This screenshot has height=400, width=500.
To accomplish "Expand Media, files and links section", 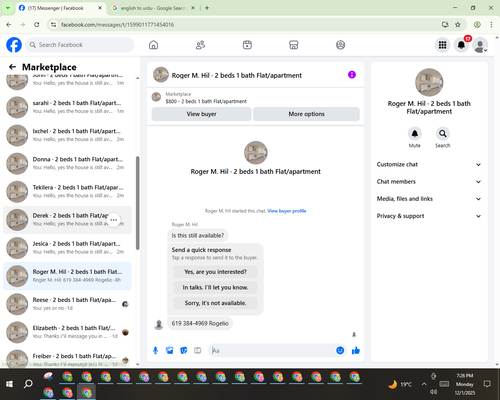I will 429,199.
